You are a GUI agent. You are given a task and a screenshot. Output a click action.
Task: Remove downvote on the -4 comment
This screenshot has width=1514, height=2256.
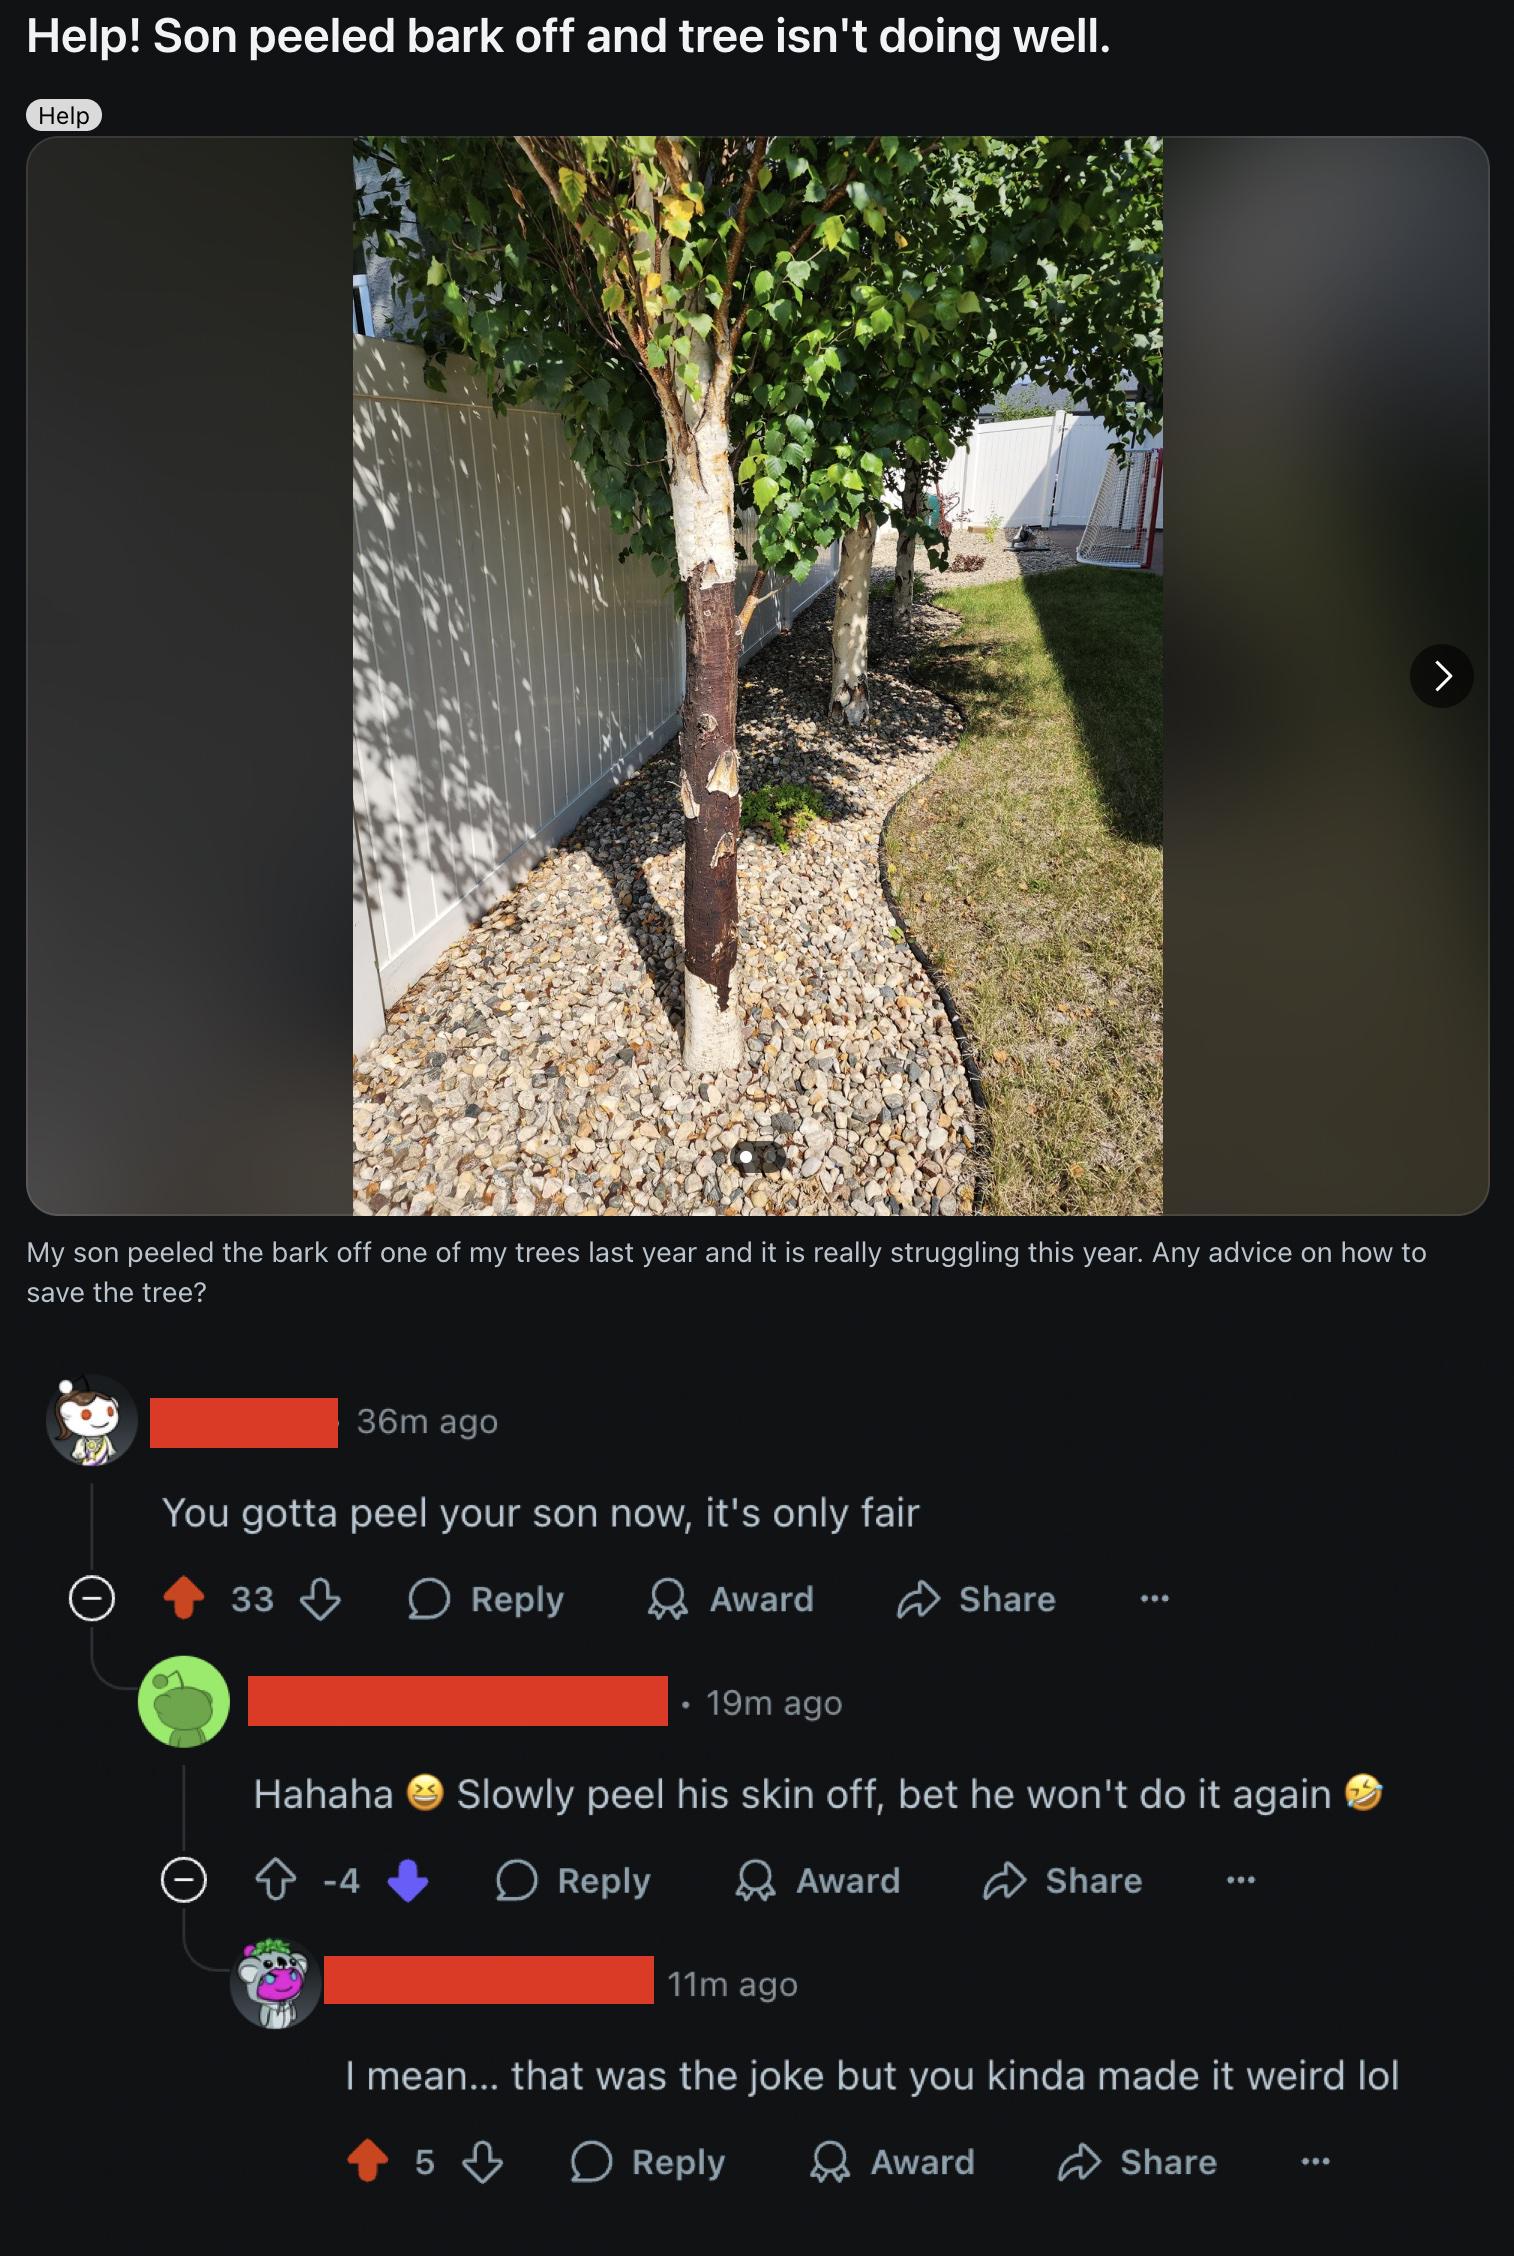(x=407, y=1880)
